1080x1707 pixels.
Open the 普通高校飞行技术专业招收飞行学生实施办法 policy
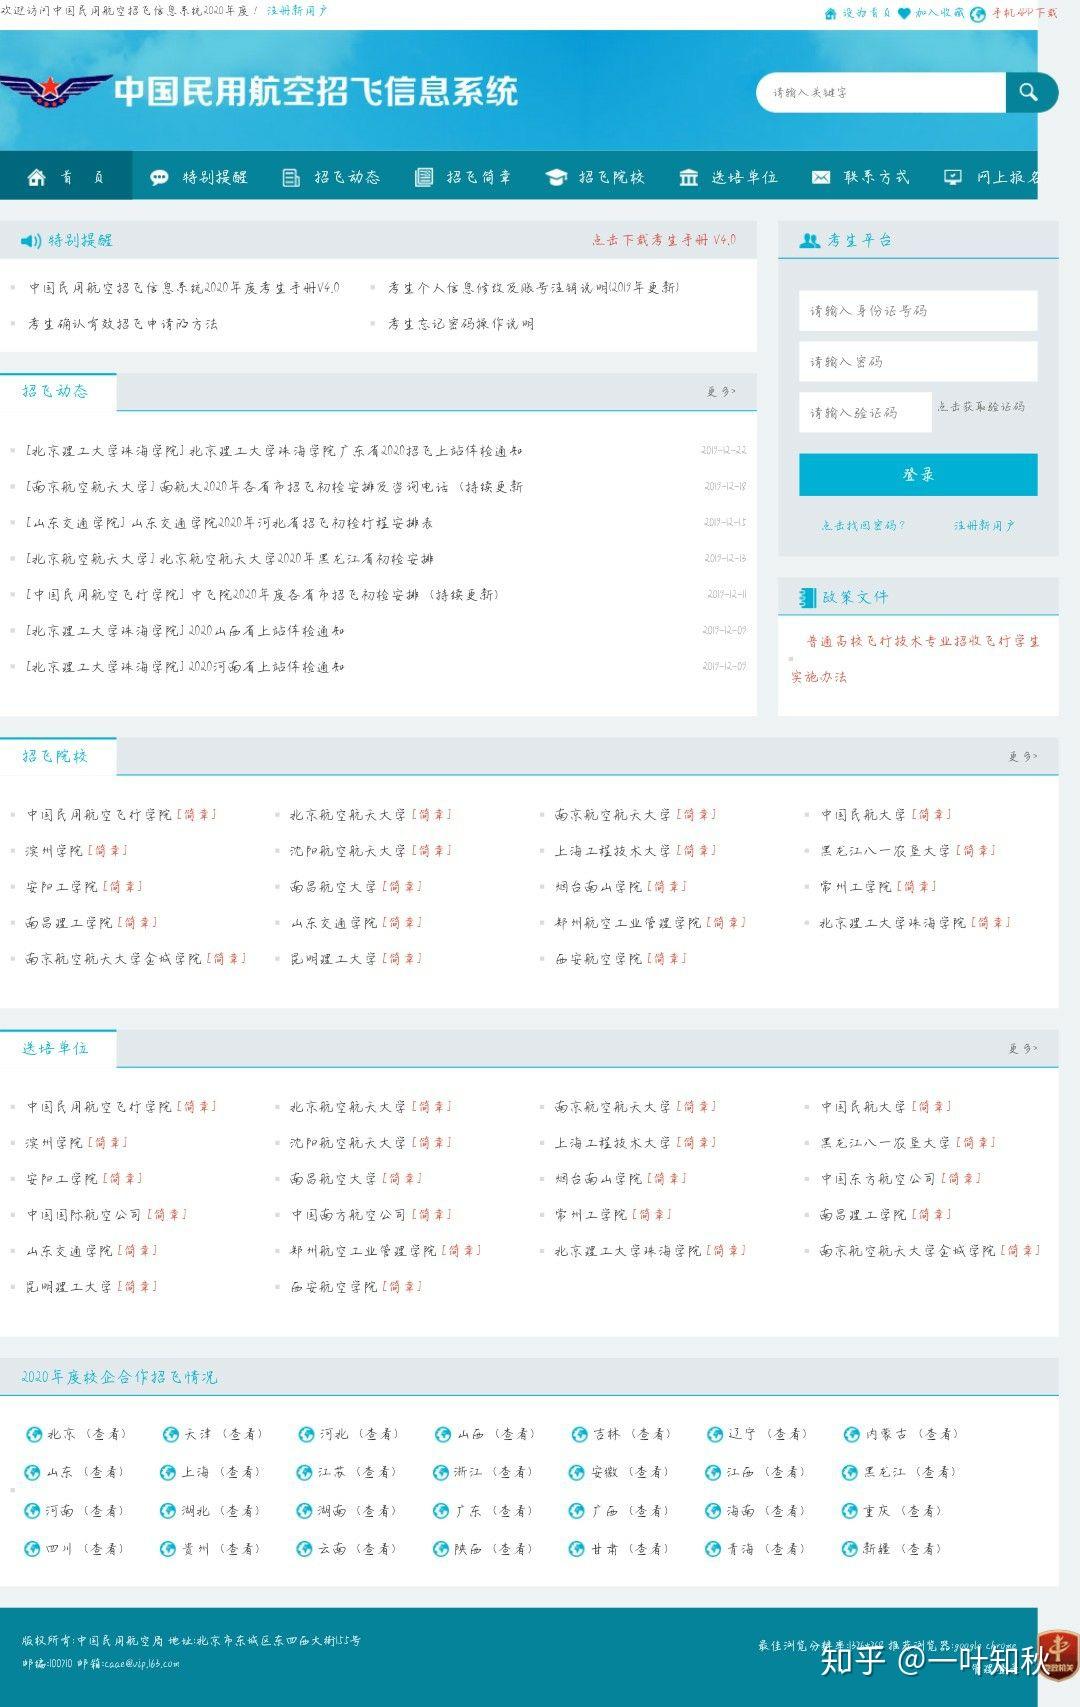coord(916,659)
